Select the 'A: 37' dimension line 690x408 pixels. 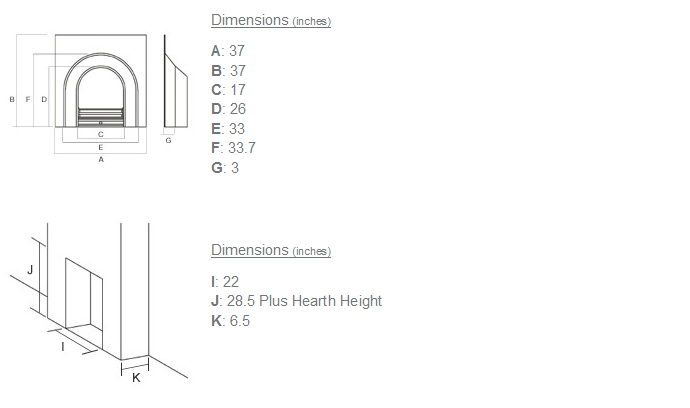pyautogui.click(x=228, y=51)
